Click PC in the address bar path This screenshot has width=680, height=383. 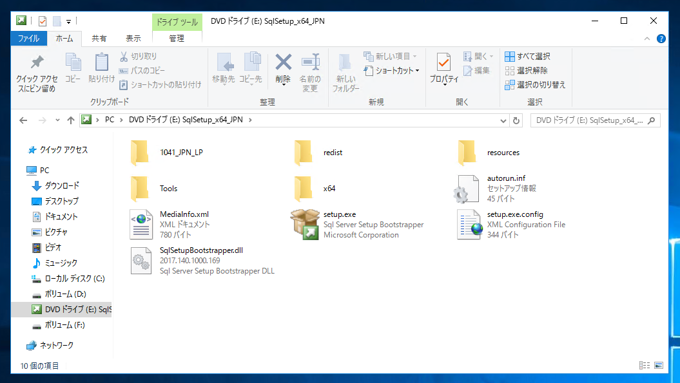(109, 120)
